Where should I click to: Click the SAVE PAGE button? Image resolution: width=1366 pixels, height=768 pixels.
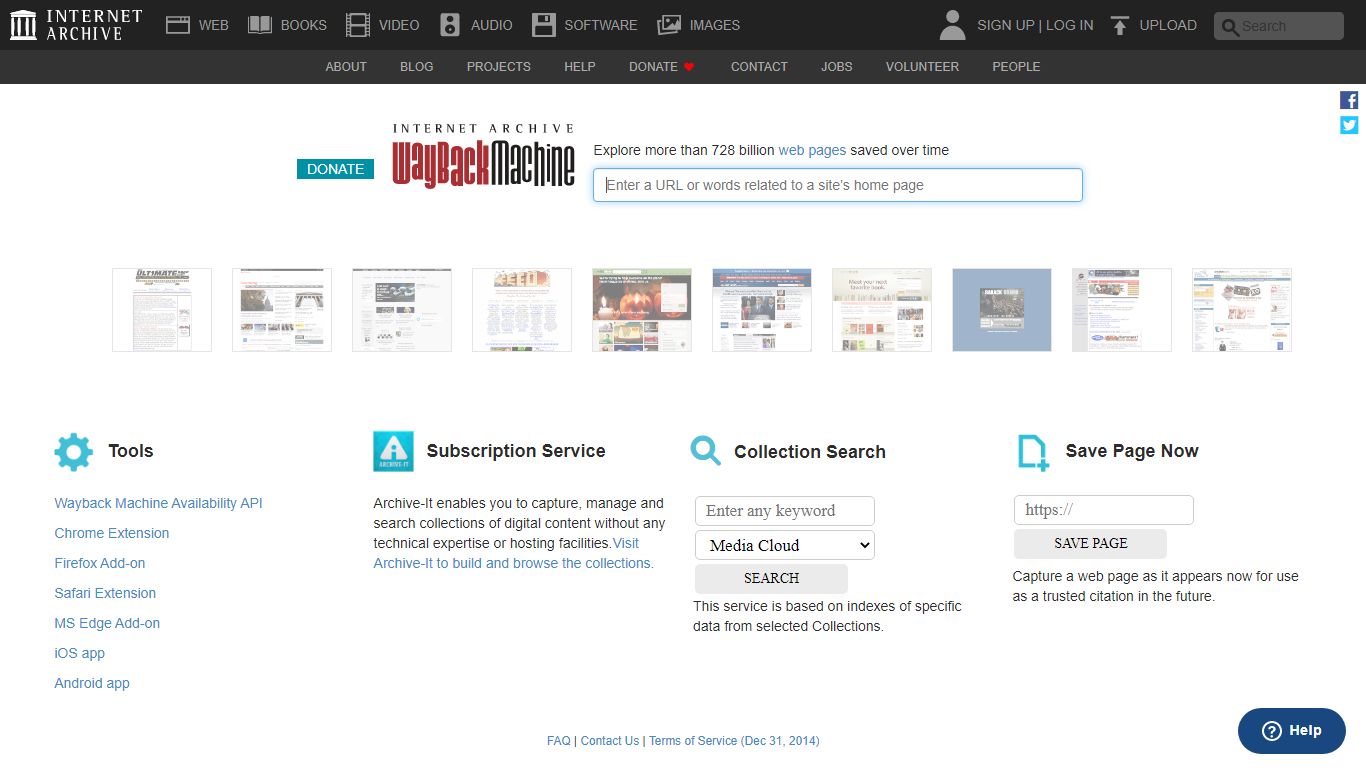(x=1090, y=543)
